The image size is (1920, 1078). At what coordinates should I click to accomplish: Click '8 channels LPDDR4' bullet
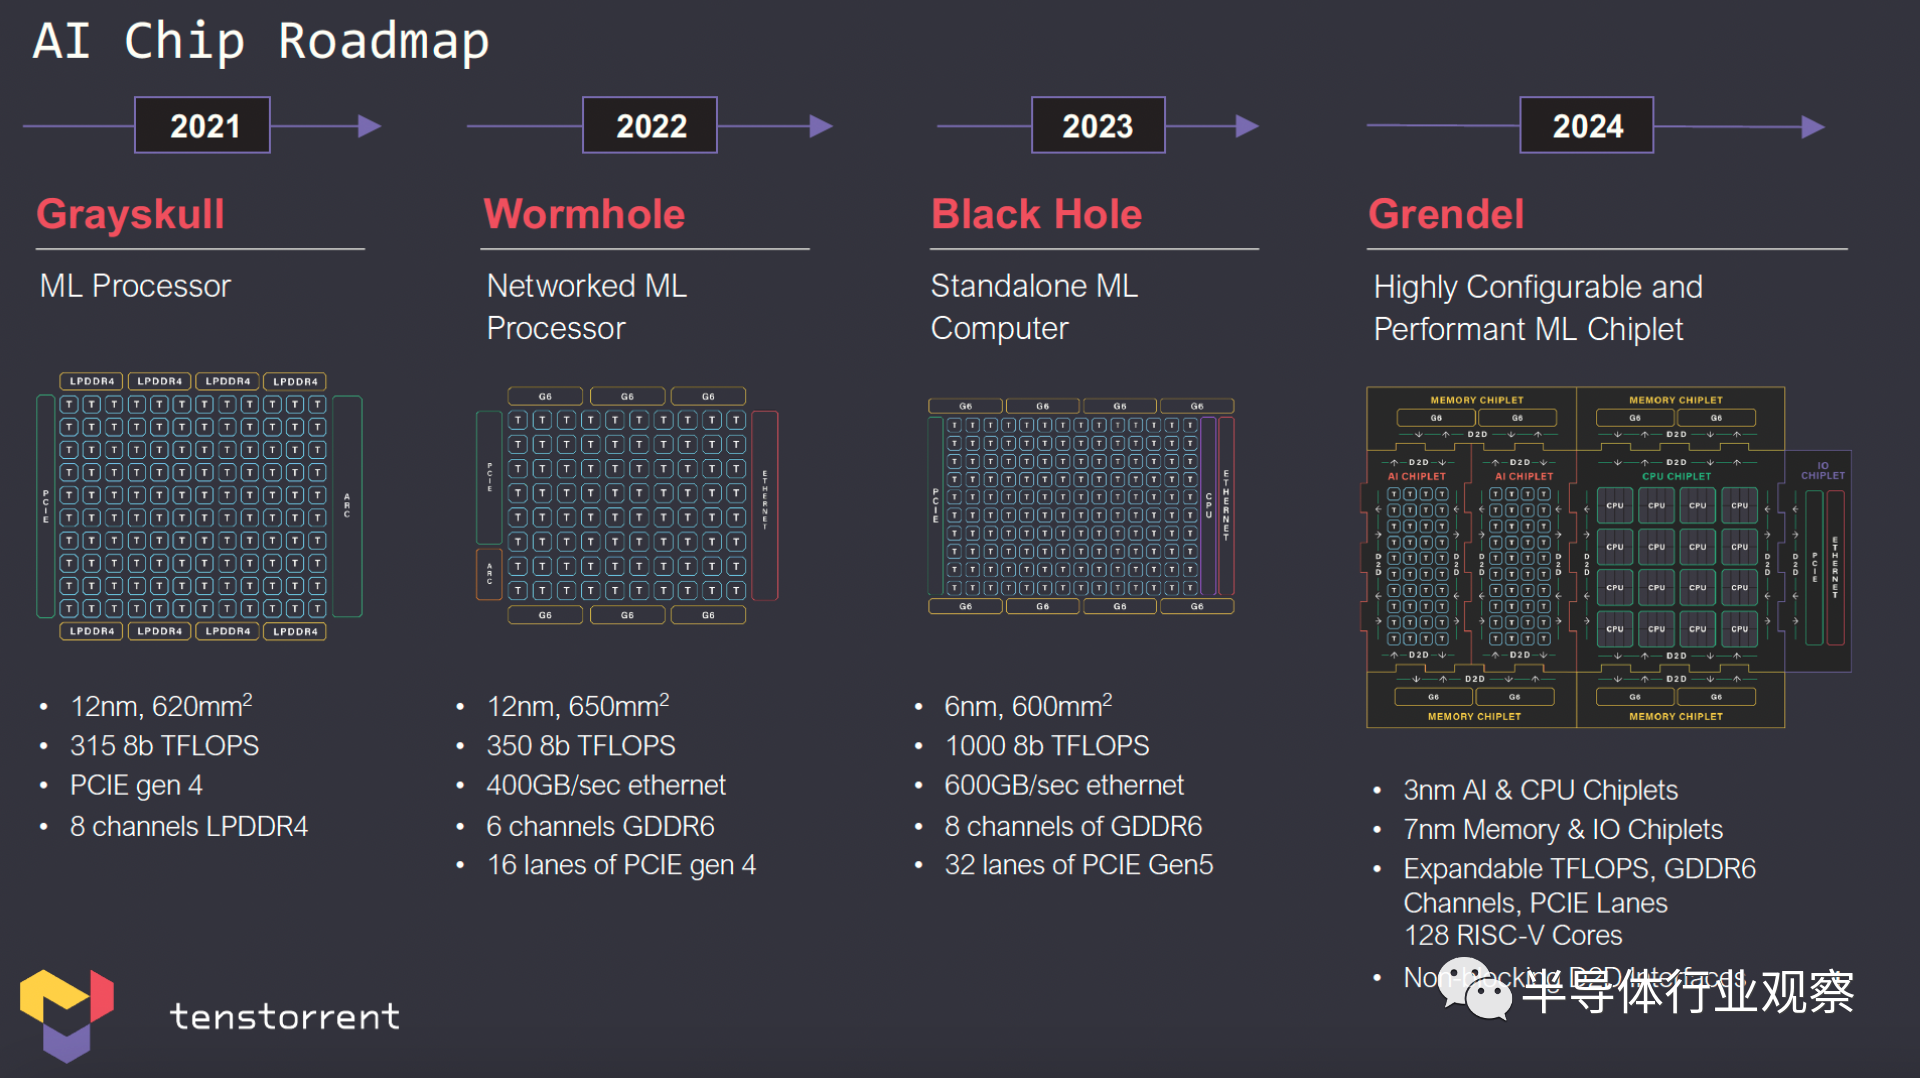tap(189, 826)
